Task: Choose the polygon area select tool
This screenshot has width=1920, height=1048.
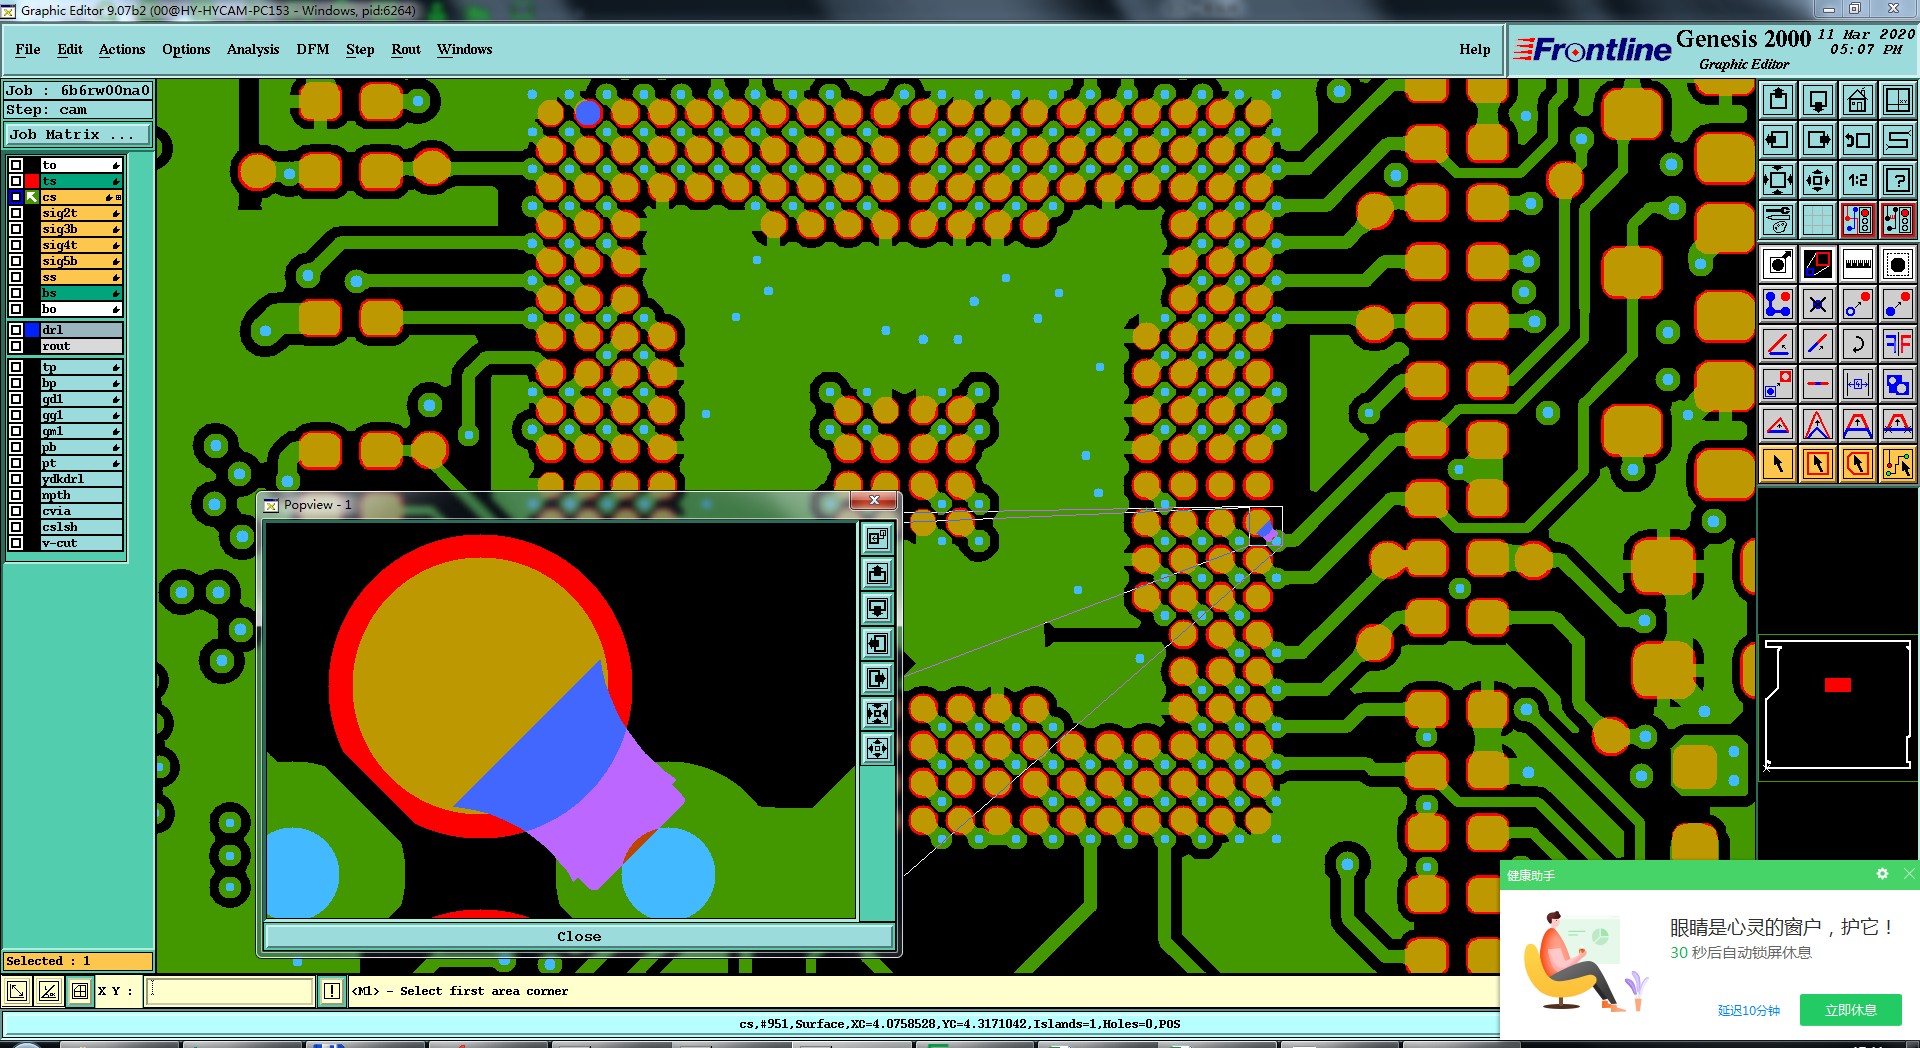Action: [x=1858, y=464]
